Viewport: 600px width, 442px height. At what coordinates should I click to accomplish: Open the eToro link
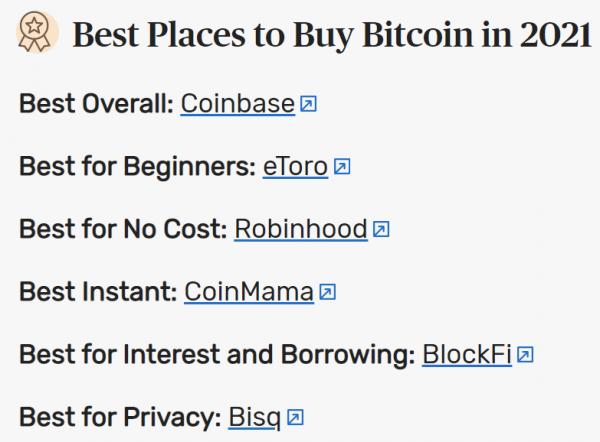tap(295, 167)
